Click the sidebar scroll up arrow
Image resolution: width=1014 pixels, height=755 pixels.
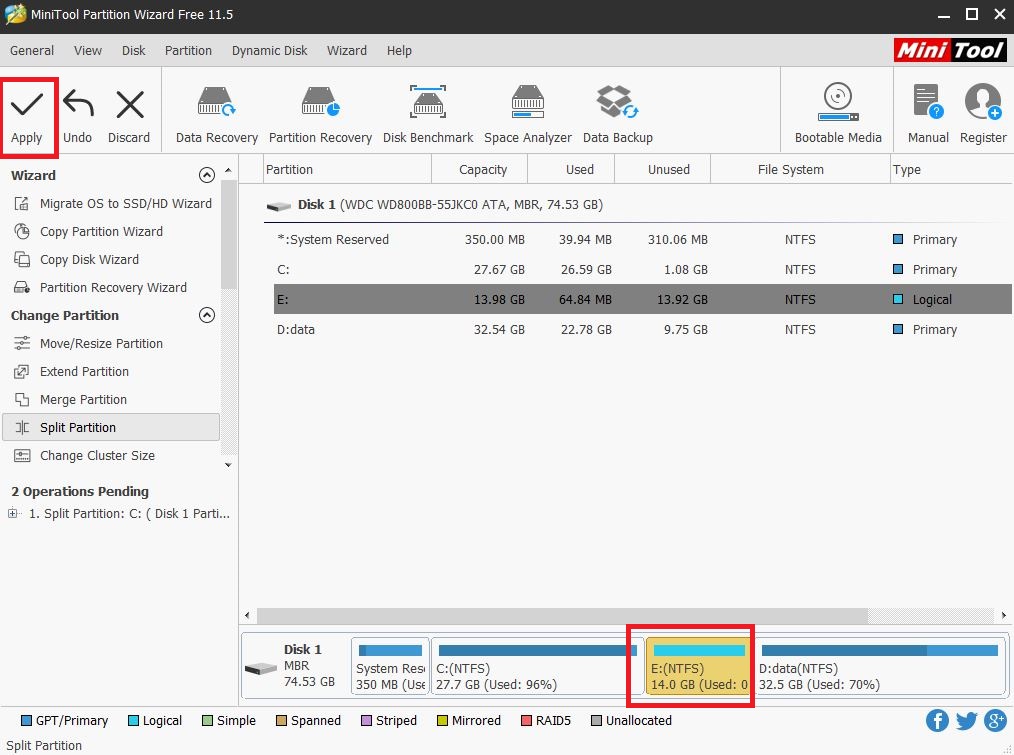[x=228, y=170]
